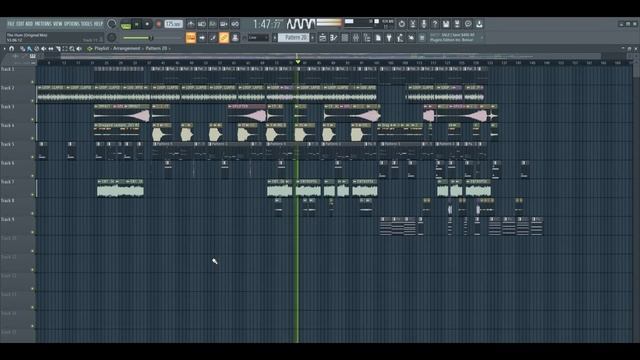Click the Arrangement breadcrumb in playlist title
The image size is (640, 360).
[126, 49]
